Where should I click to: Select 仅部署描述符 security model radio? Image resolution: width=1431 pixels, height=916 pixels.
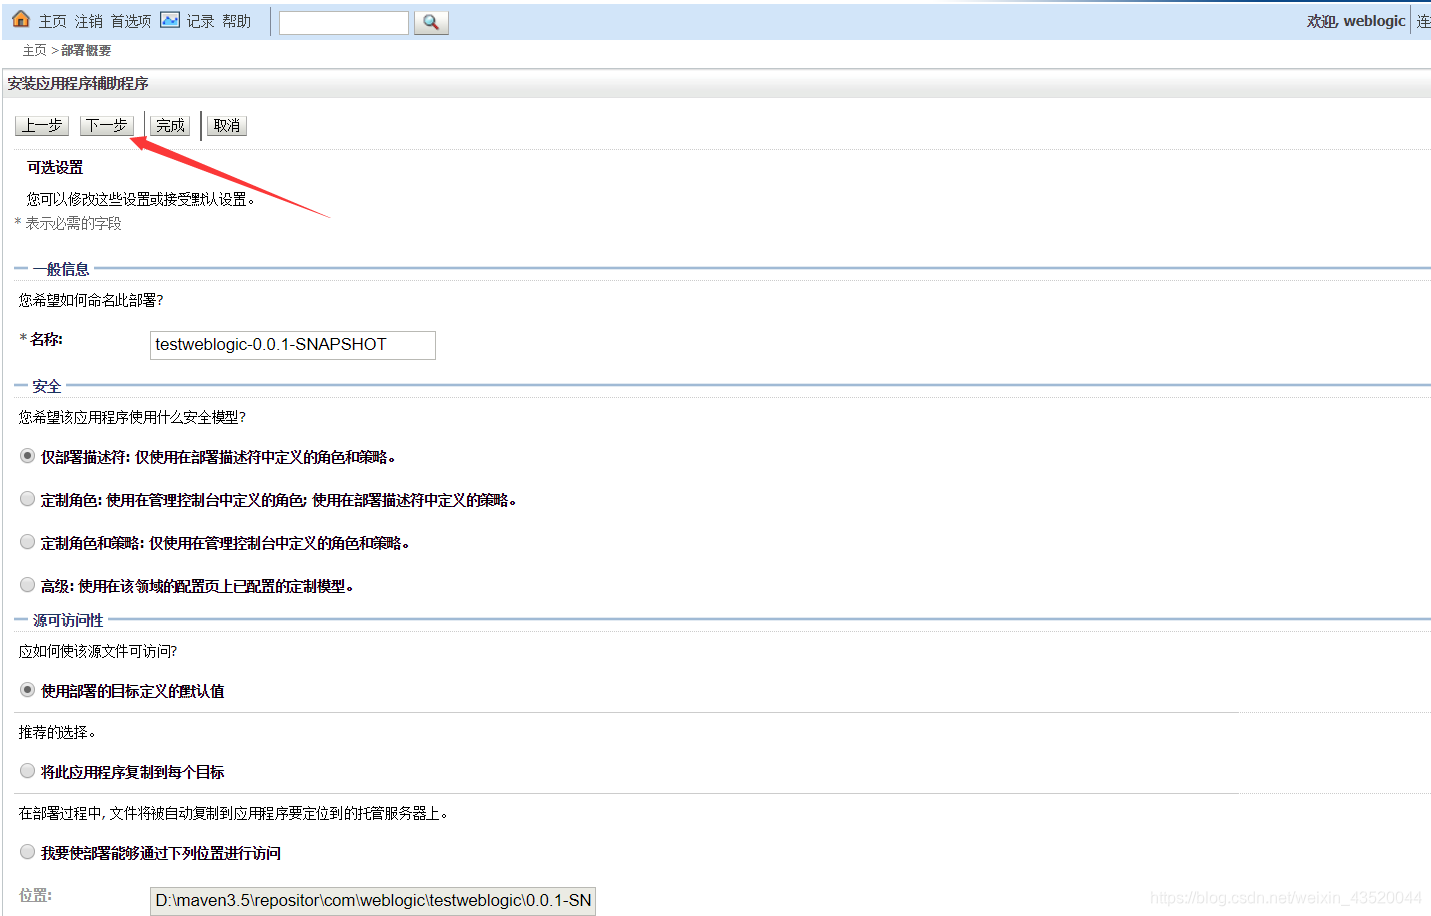28,456
